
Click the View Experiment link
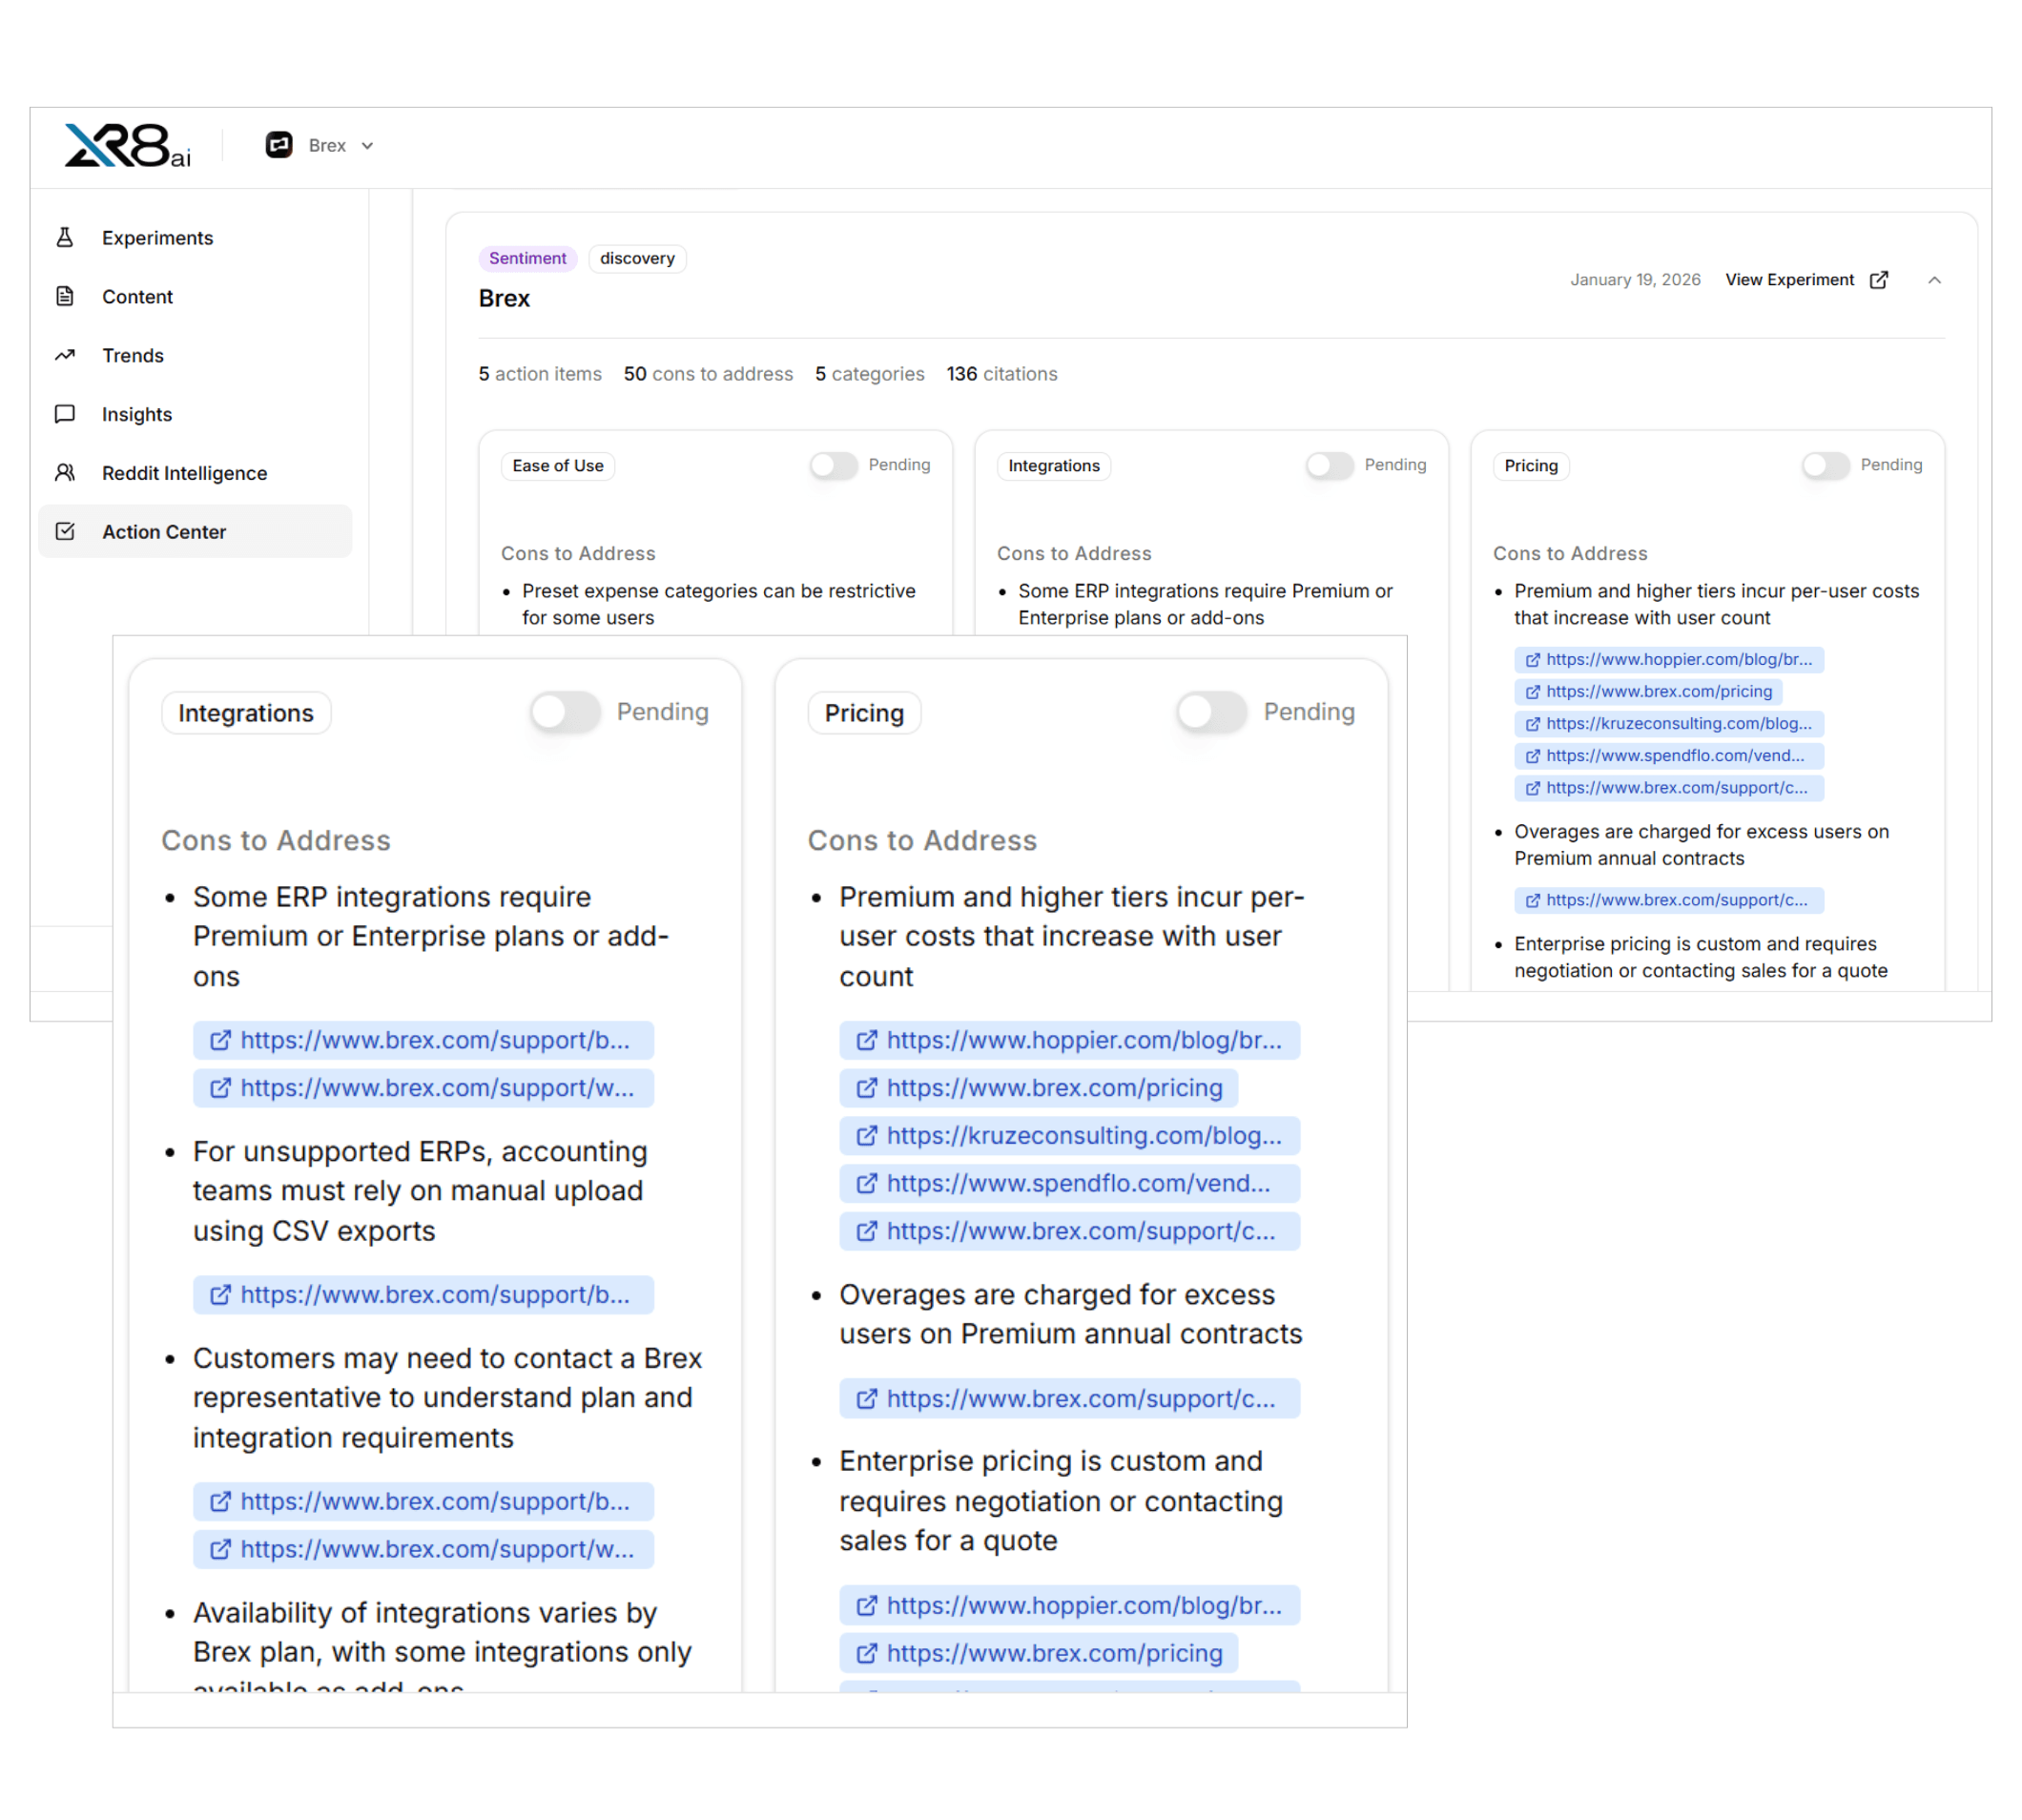(x=1790, y=280)
